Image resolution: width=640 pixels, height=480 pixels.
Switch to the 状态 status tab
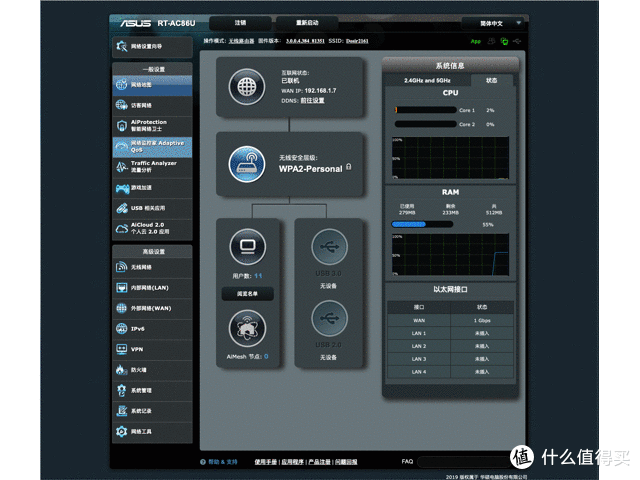(x=491, y=80)
